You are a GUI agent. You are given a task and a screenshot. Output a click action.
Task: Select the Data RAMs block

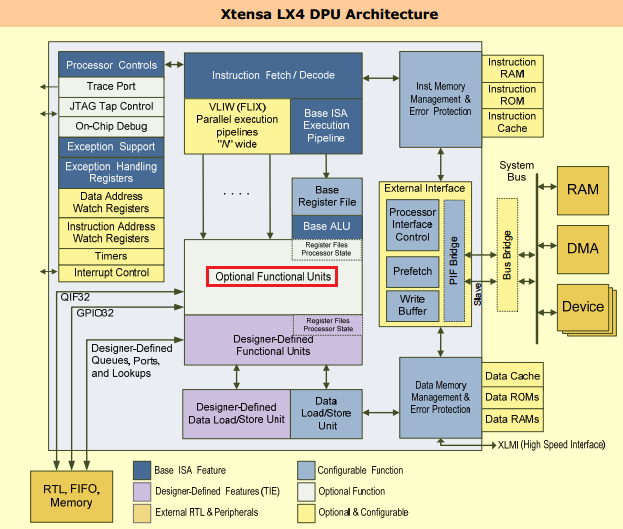[512, 420]
